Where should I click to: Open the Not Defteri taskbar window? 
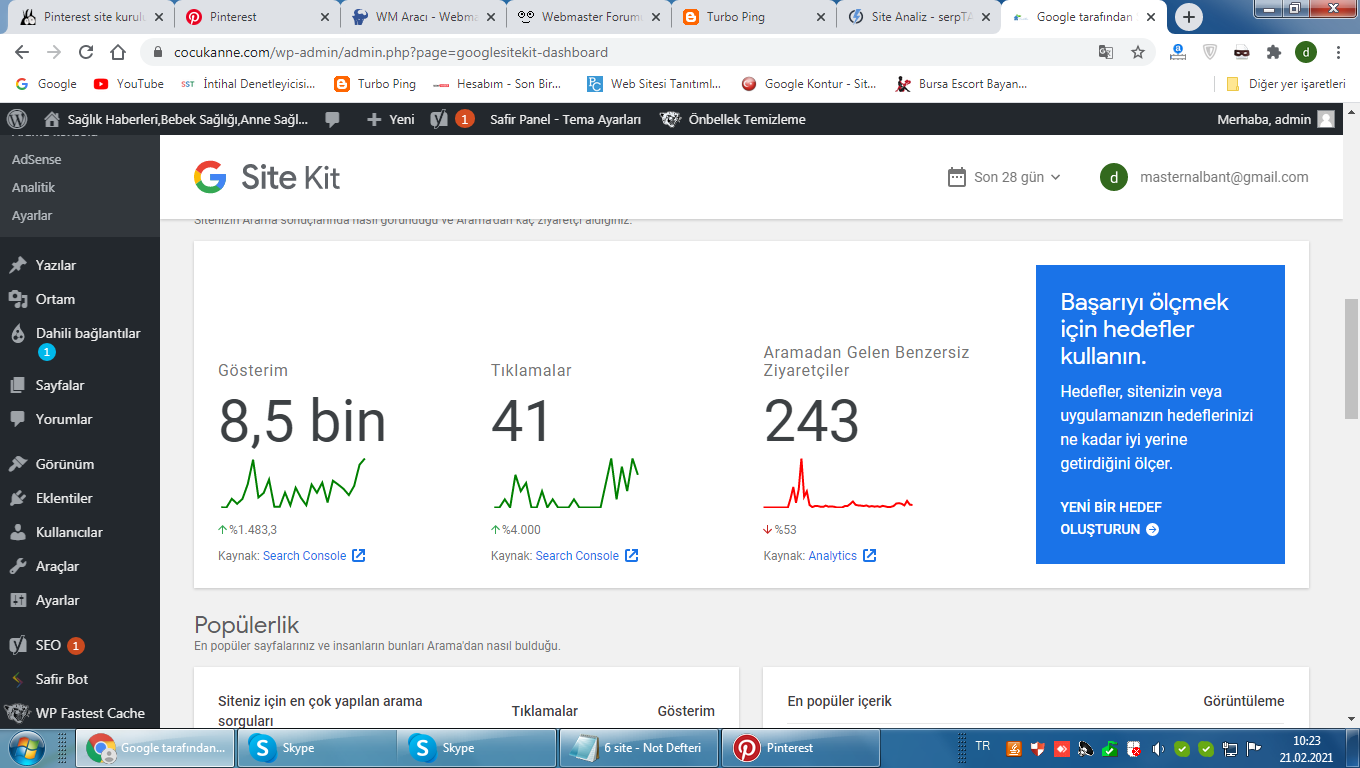641,748
